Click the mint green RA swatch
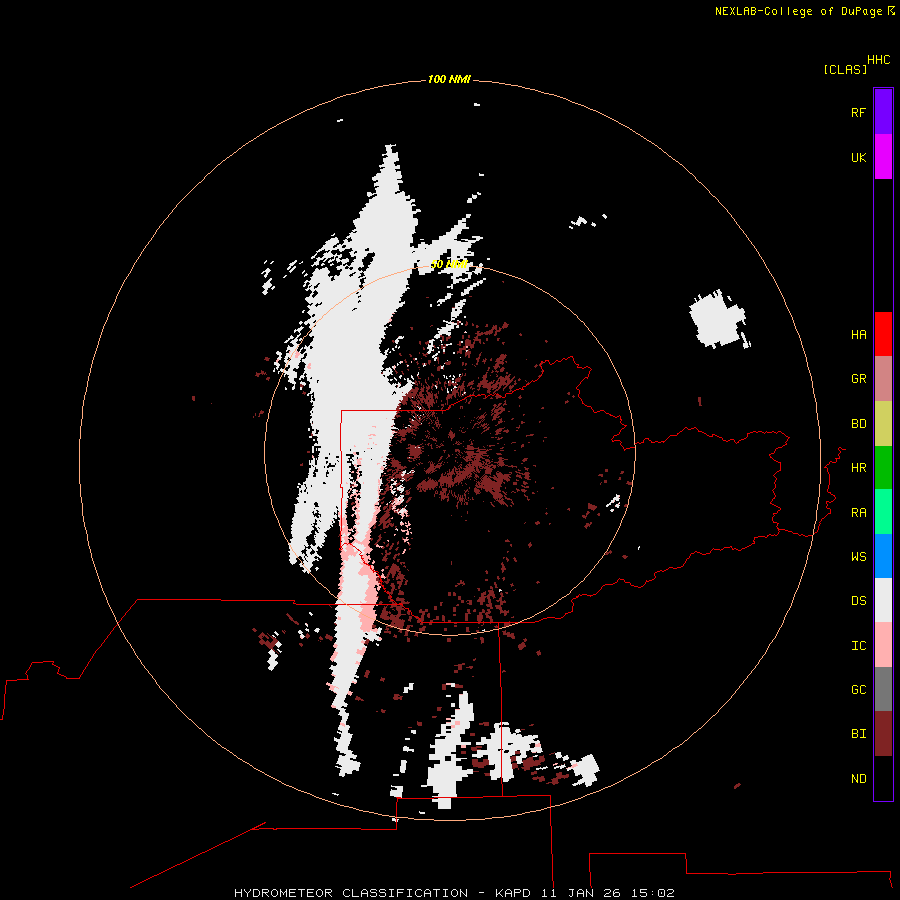 tap(883, 512)
